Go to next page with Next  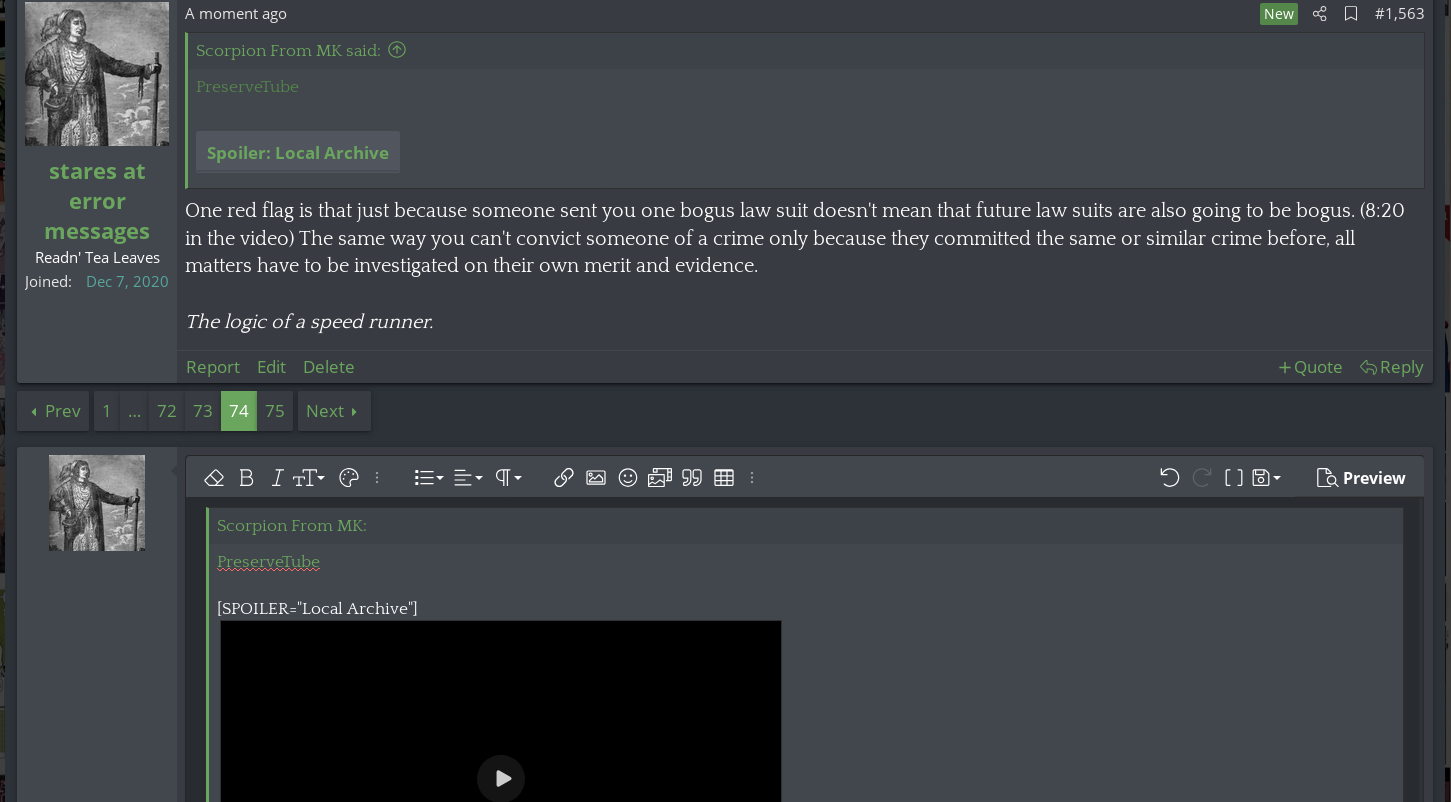[x=334, y=411]
